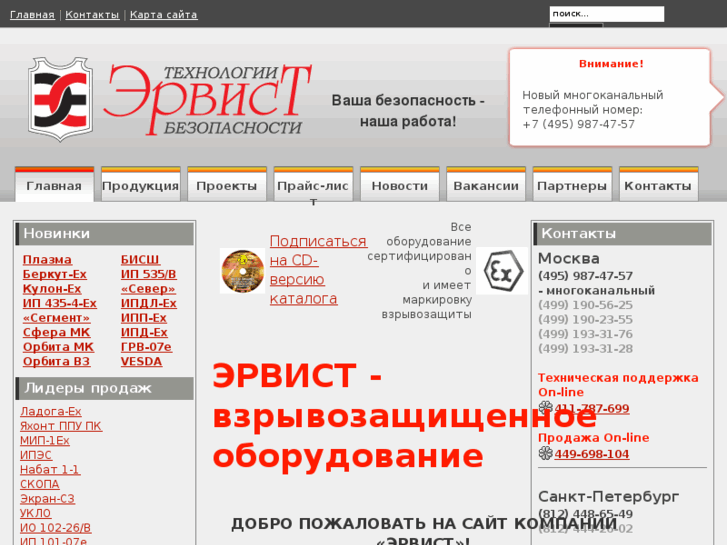This screenshot has width=727, height=545.
Task: Click the CD catalog disc image
Action: tap(242, 271)
